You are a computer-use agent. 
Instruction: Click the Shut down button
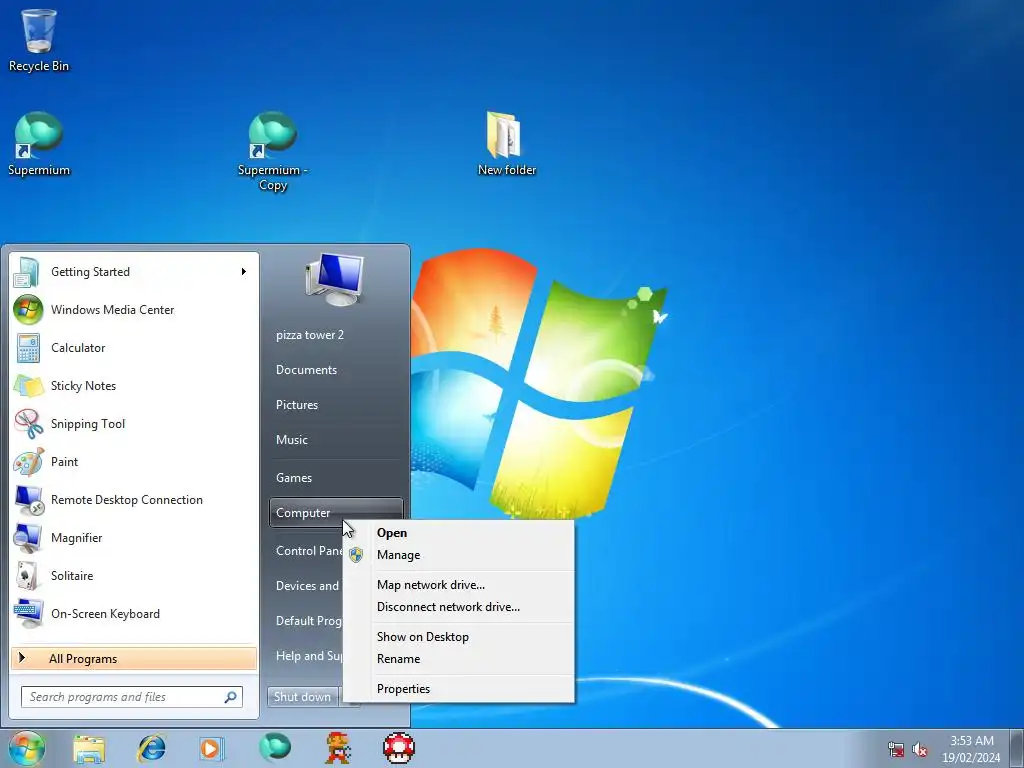303,697
